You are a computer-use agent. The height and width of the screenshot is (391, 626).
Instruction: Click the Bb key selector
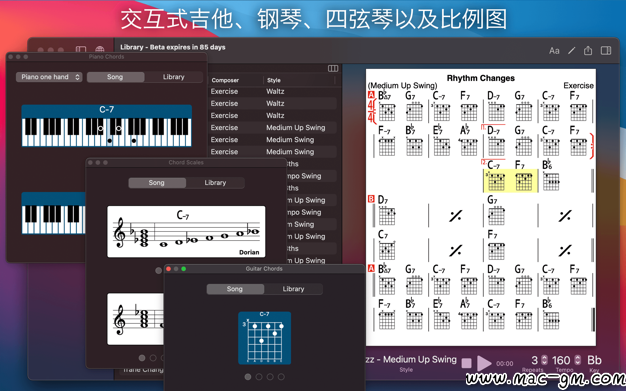(594, 360)
